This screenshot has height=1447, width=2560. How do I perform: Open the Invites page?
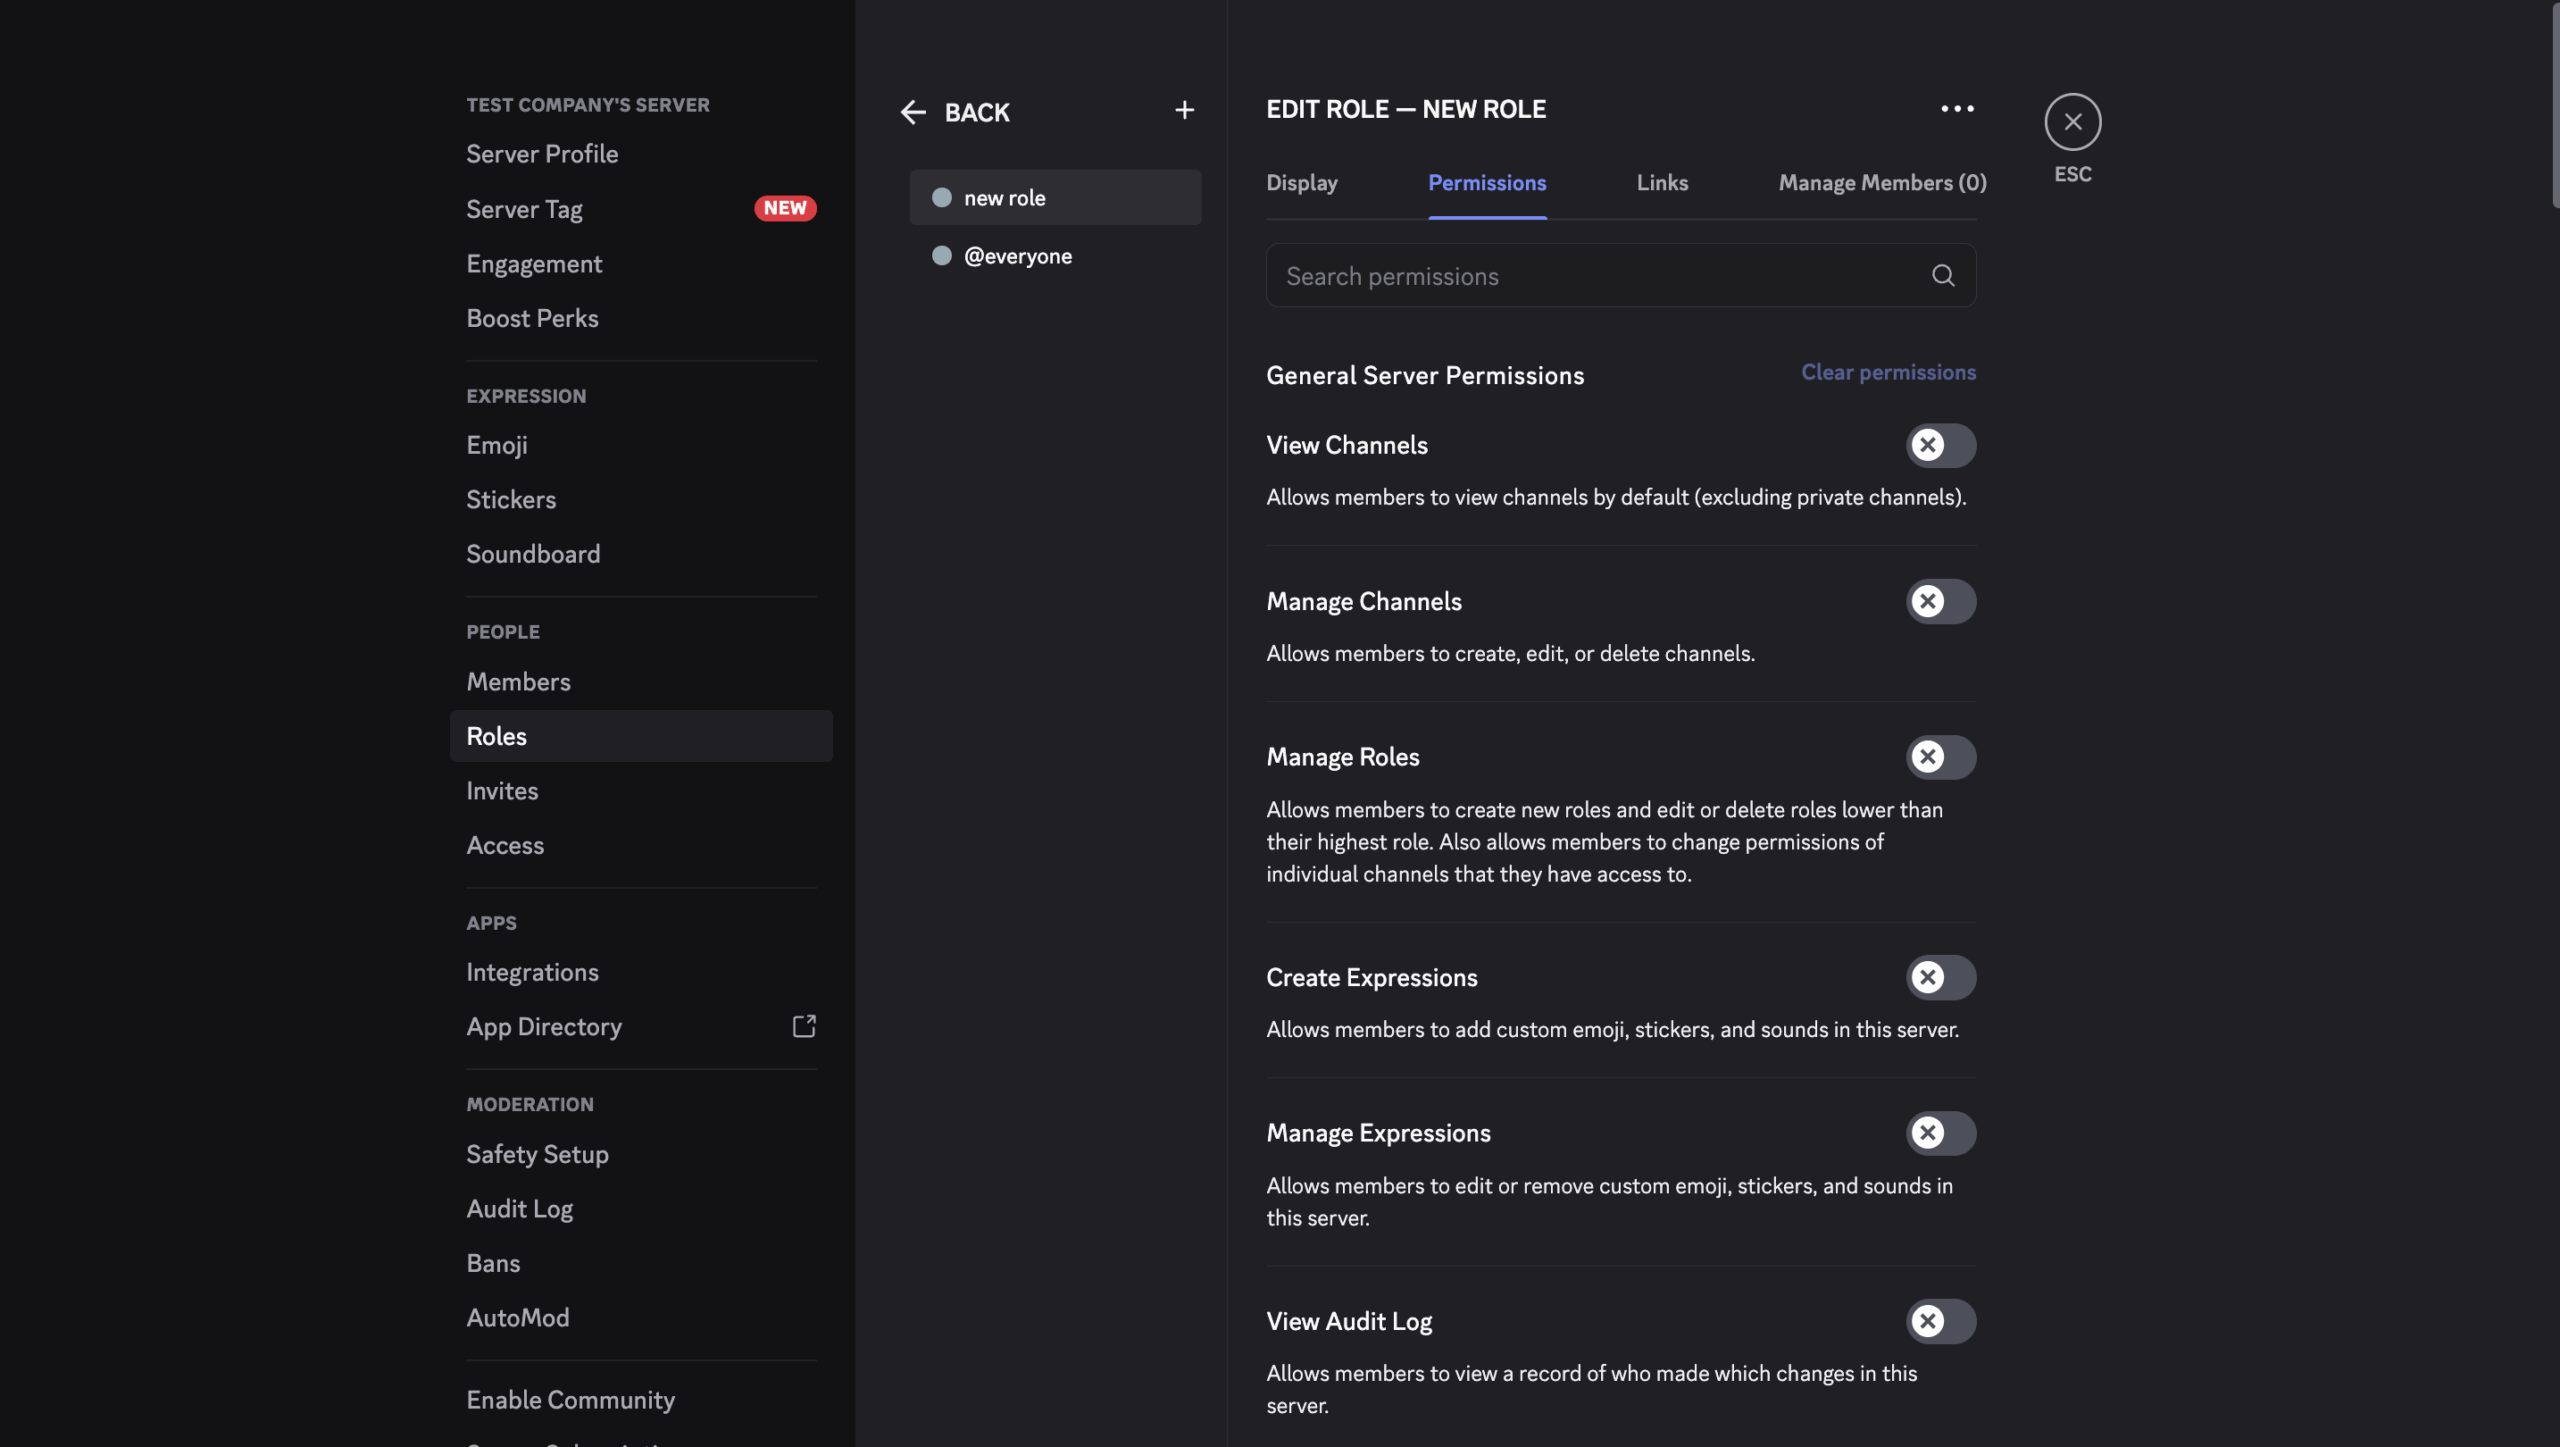(641, 790)
